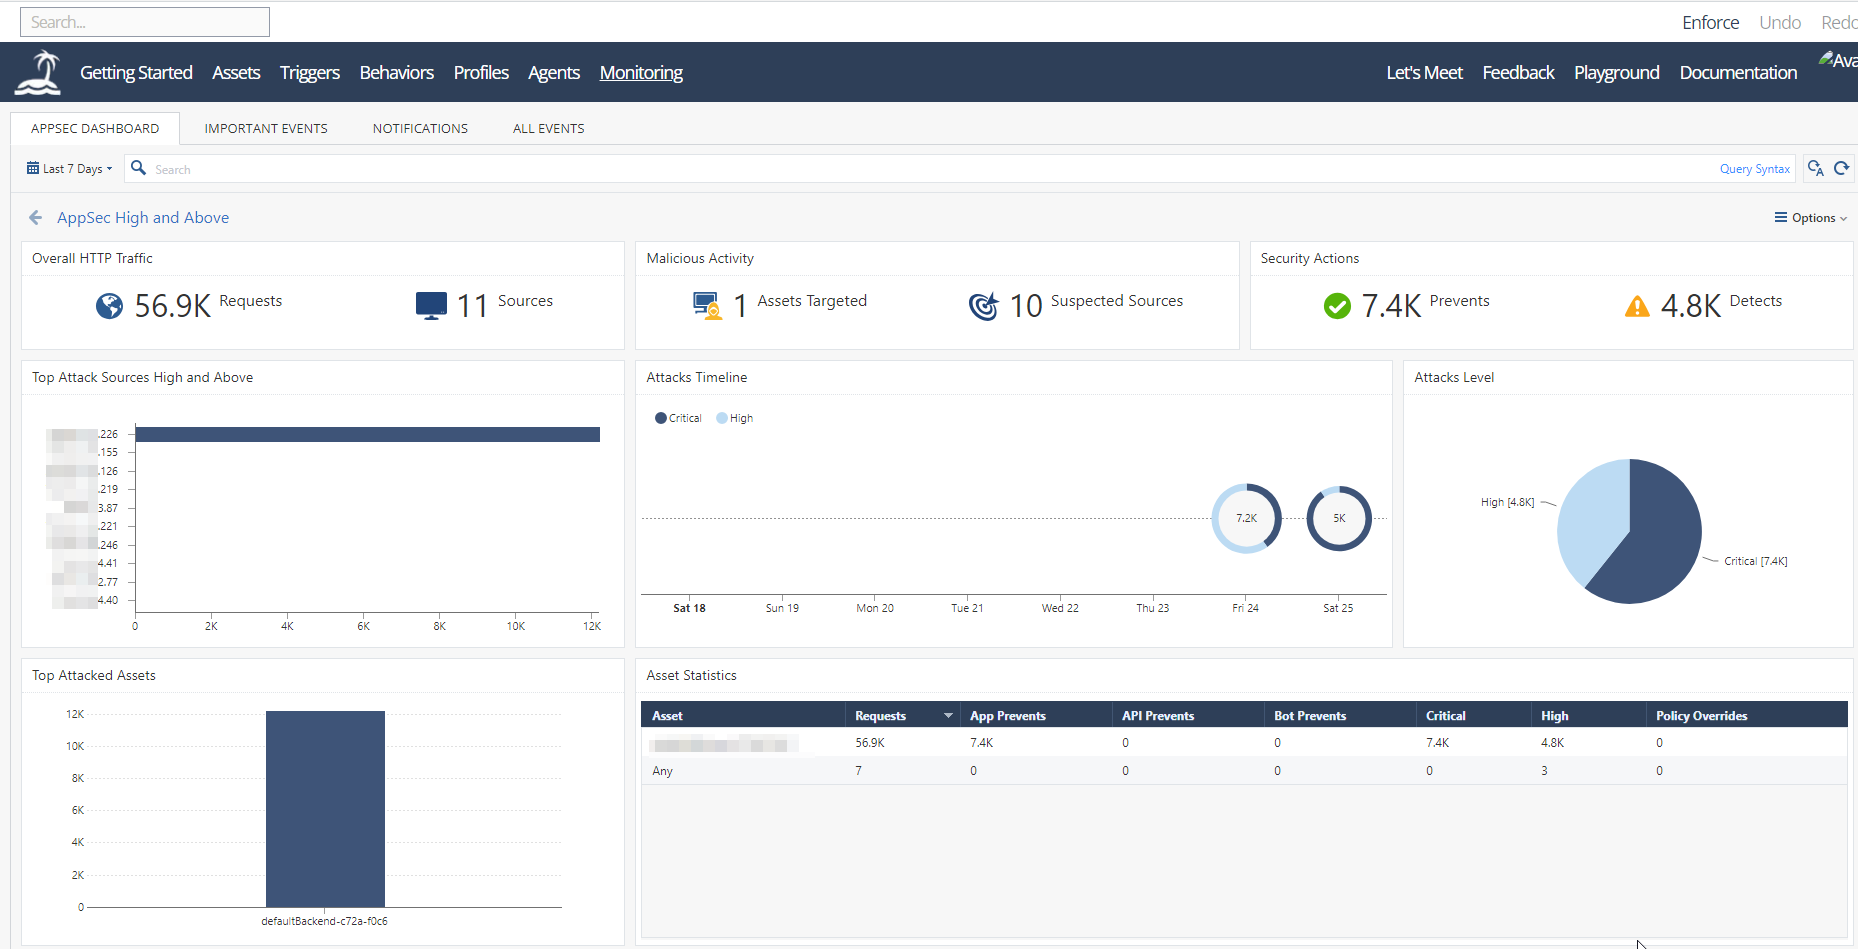Click the top-left Search input field

[144, 21]
